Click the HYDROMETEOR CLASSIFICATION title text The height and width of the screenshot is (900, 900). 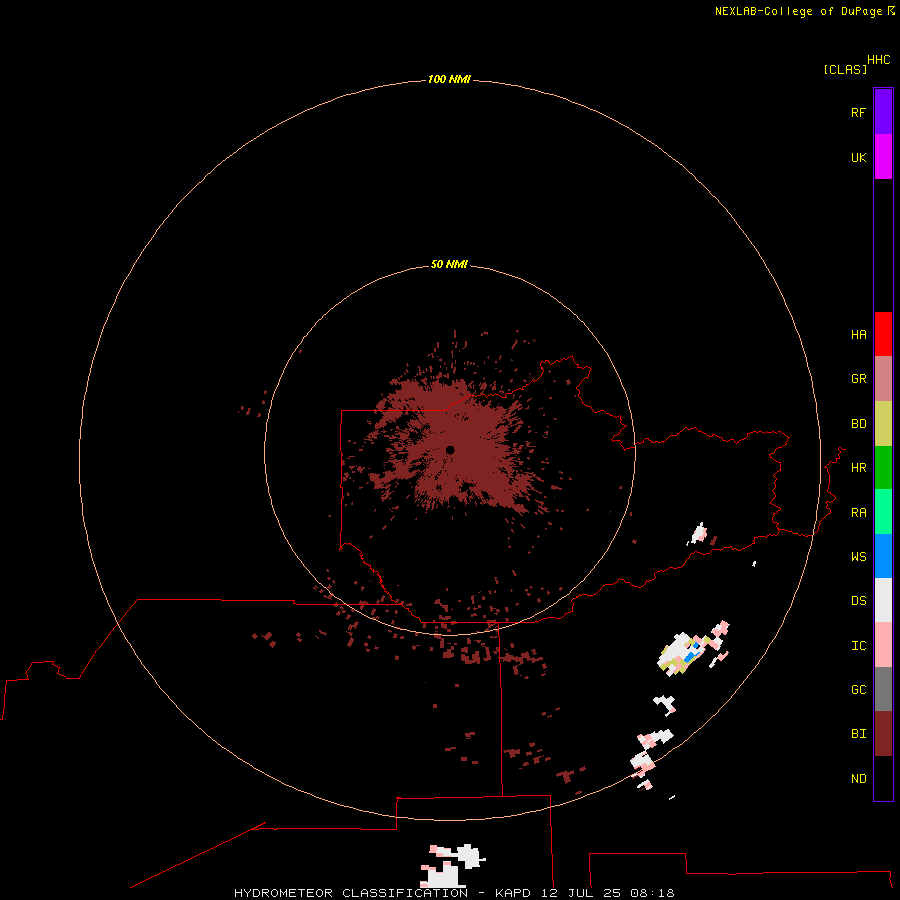click(351, 893)
